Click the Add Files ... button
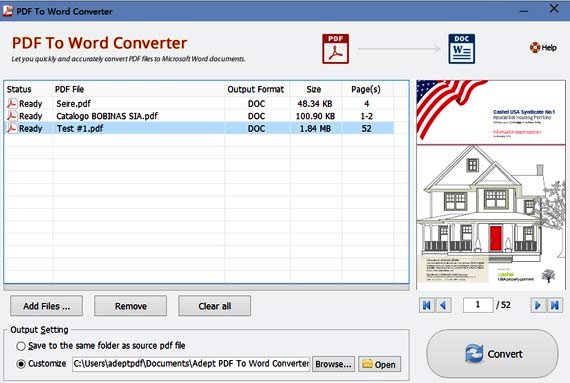This screenshot has width=570, height=383. [x=47, y=306]
